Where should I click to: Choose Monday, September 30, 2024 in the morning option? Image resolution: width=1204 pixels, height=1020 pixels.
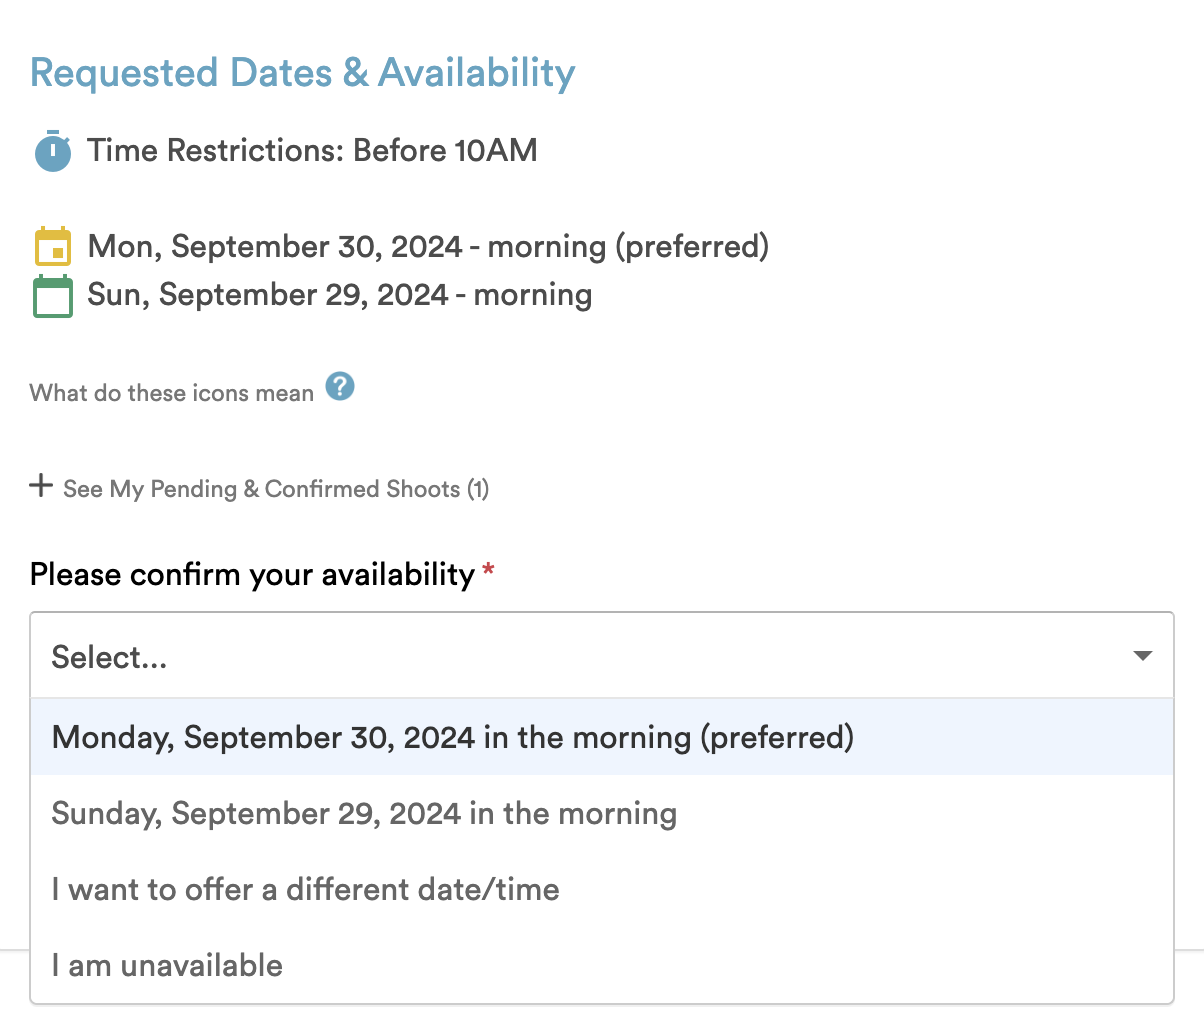tap(602, 737)
